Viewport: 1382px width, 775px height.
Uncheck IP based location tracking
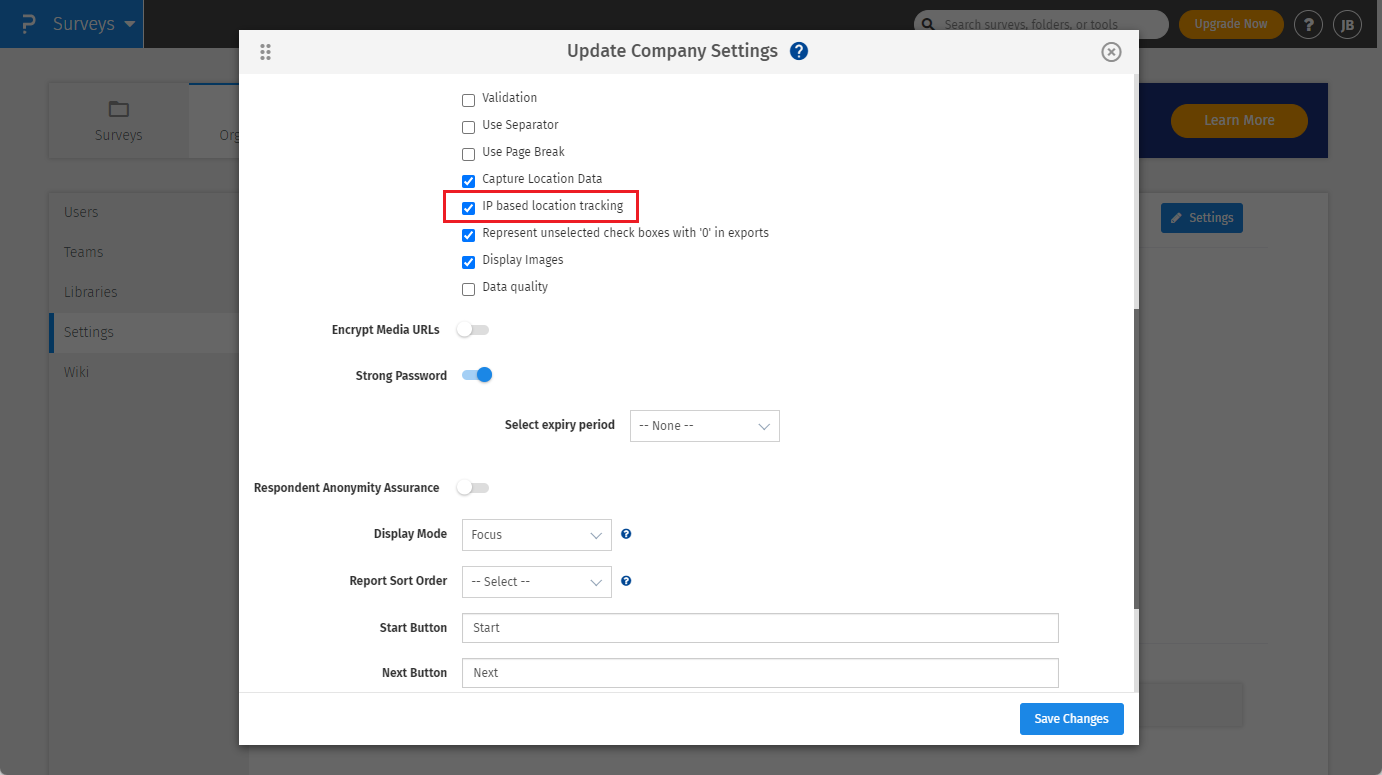click(468, 208)
